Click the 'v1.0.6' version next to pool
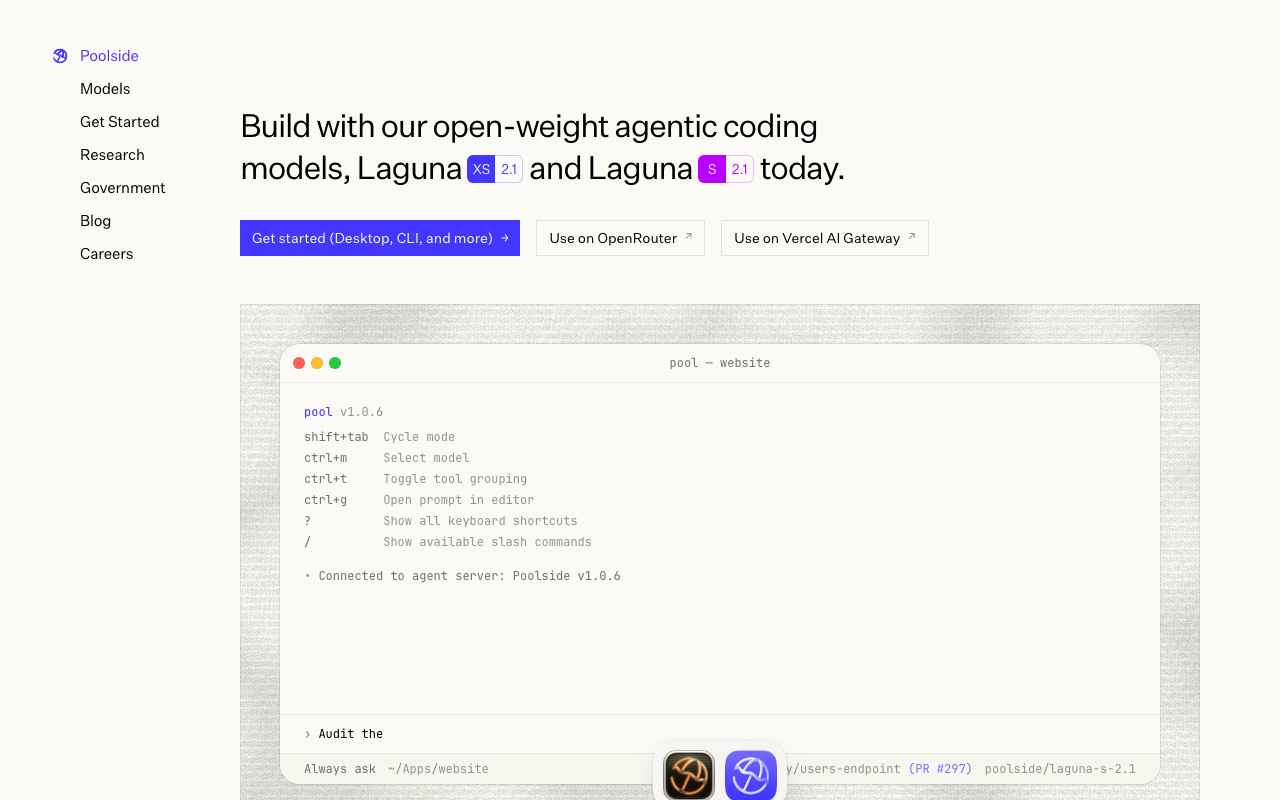The image size is (1280, 800). (362, 412)
